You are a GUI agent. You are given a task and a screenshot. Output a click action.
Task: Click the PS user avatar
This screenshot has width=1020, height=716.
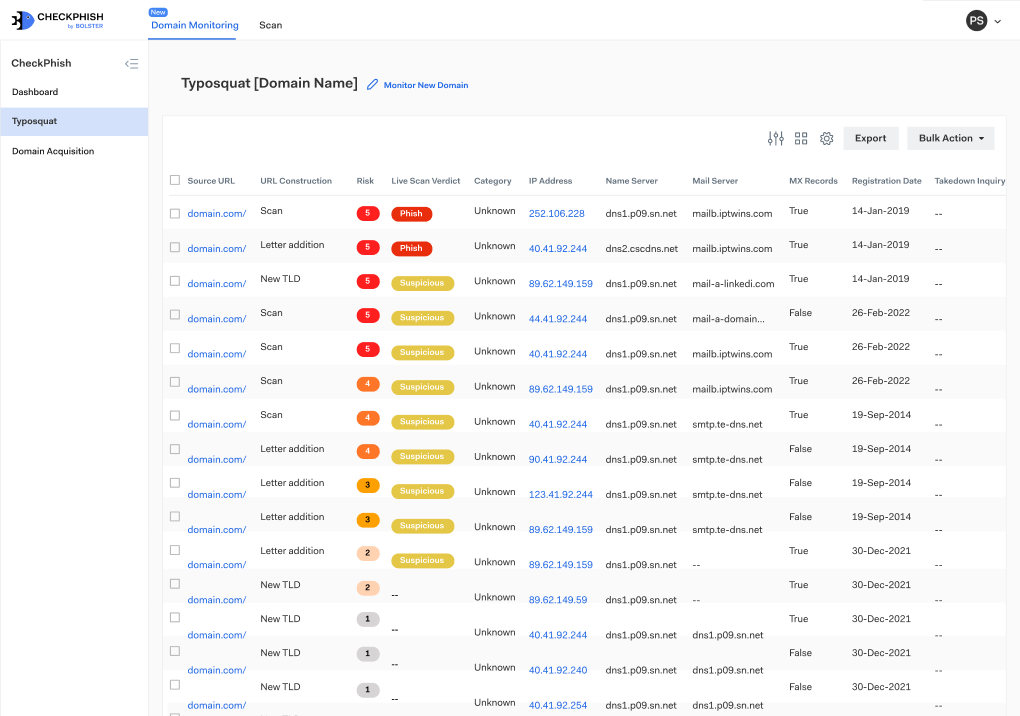click(976, 21)
